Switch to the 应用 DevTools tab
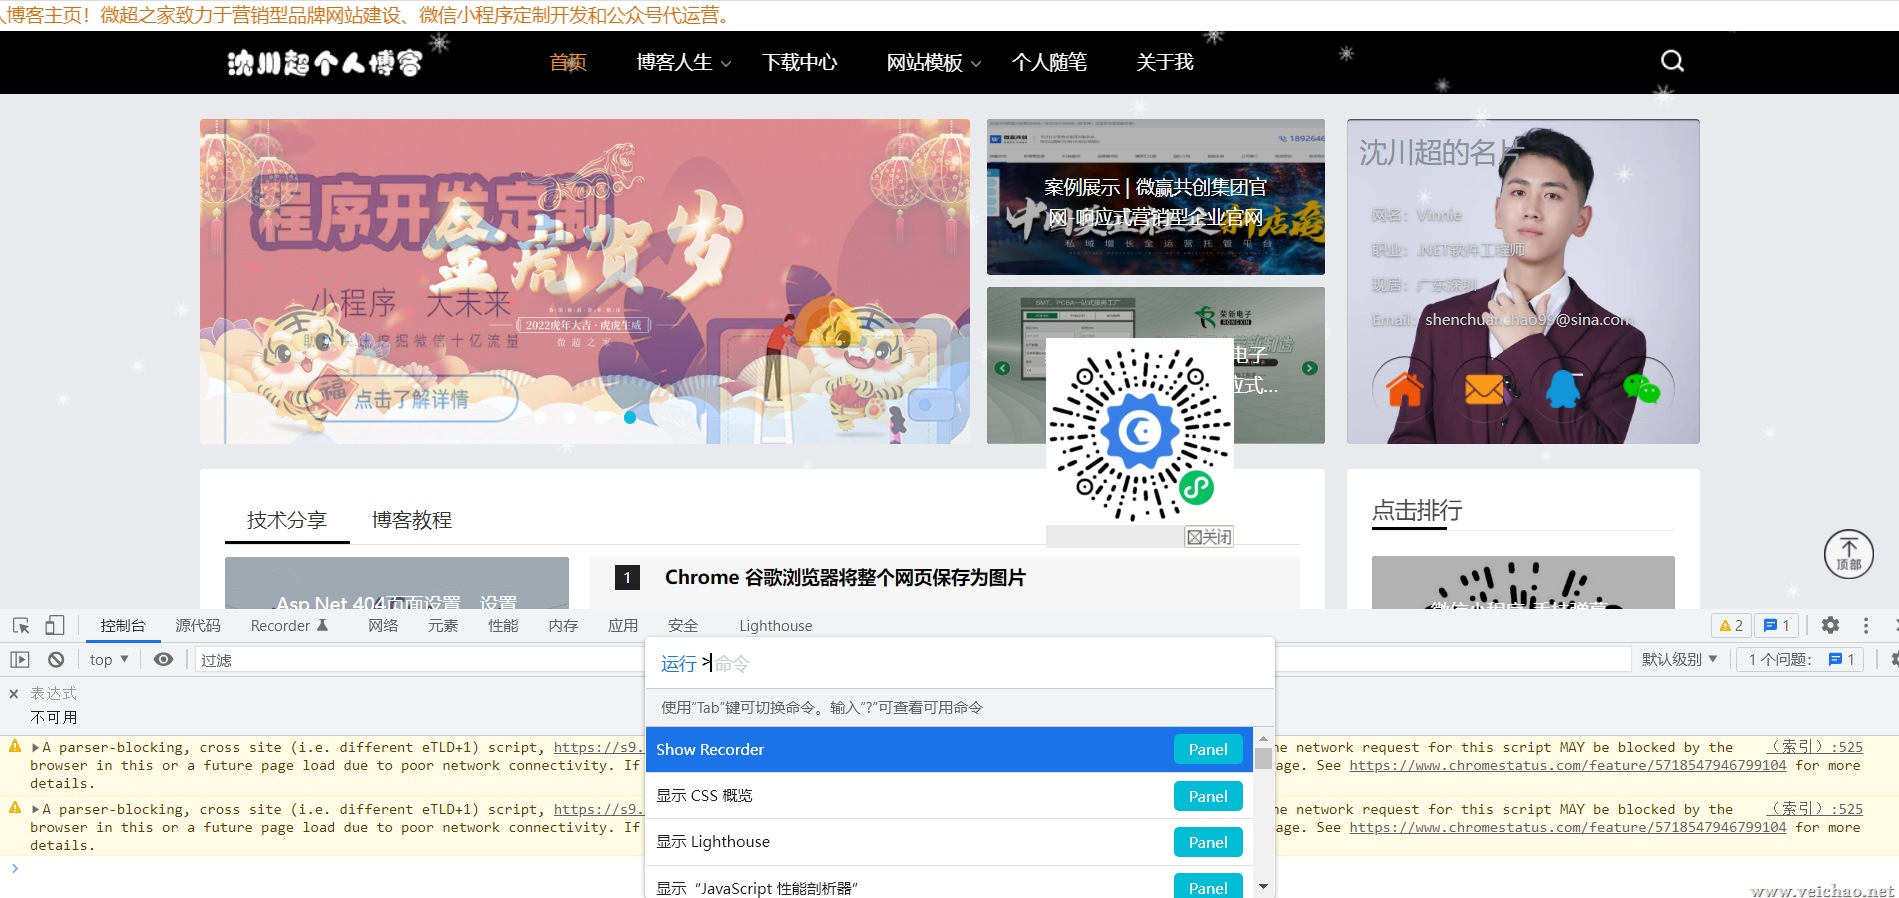 pos(623,625)
